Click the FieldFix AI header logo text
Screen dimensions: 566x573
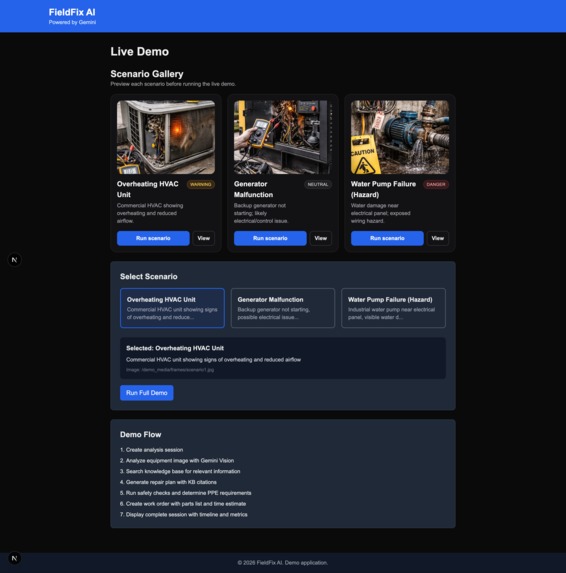click(72, 12)
